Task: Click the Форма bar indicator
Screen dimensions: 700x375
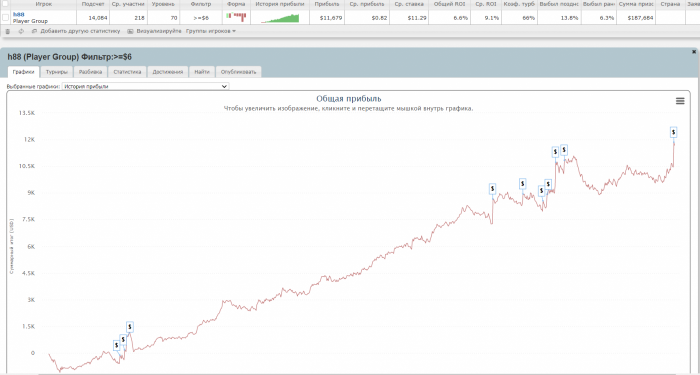Action: pos(236,17)
